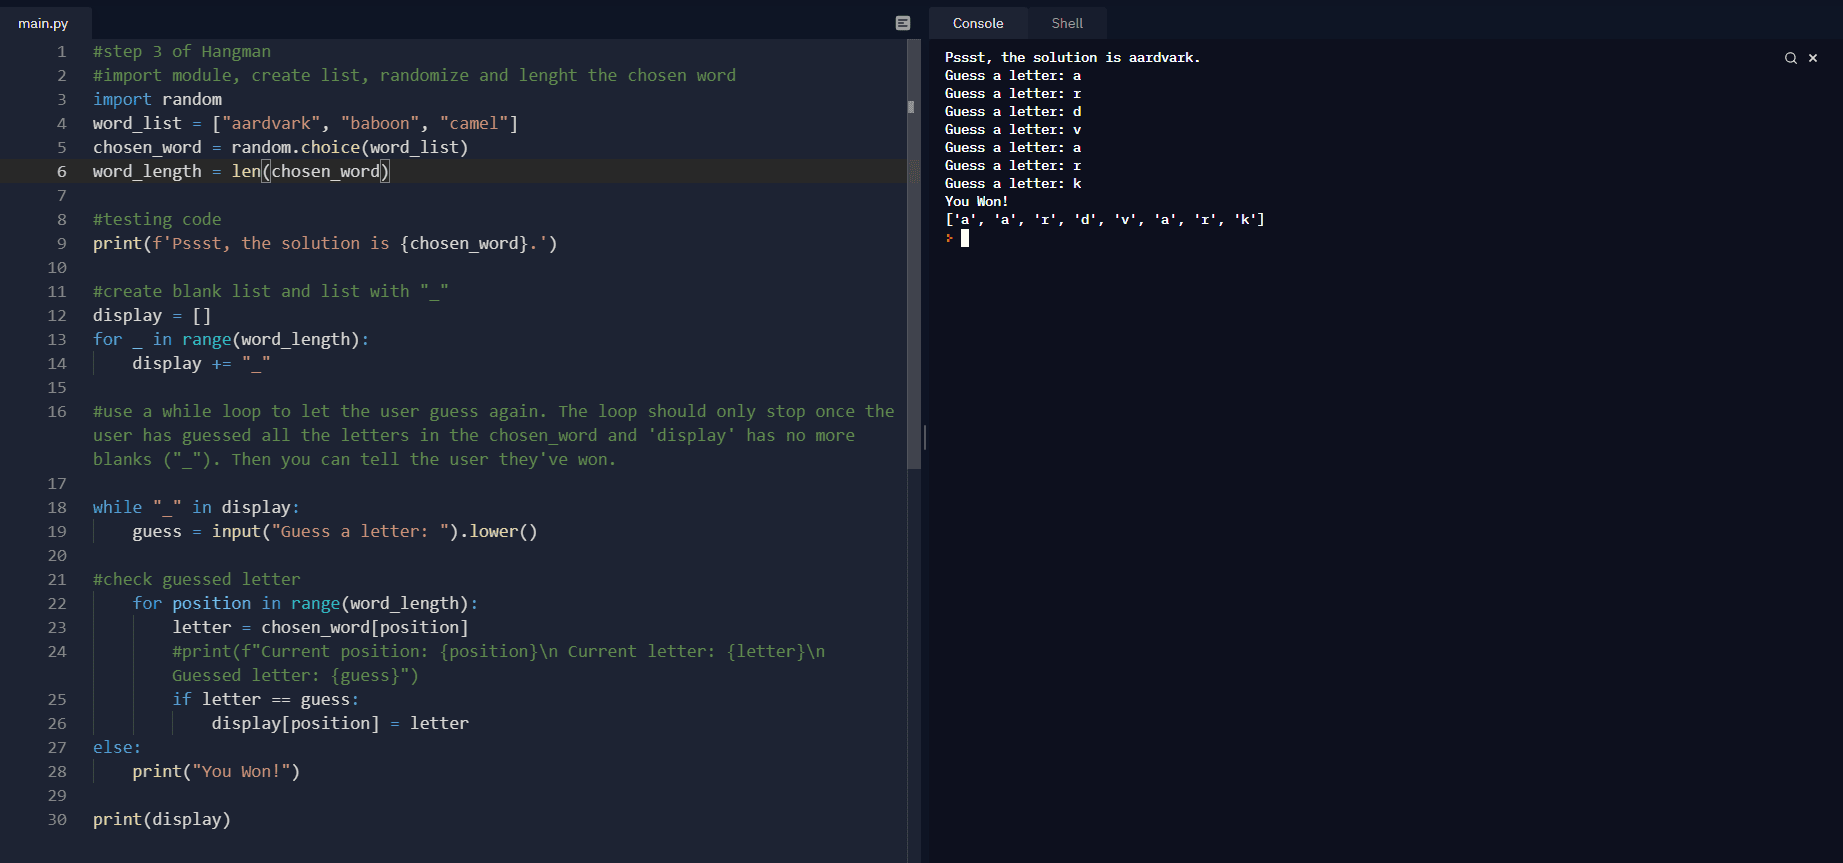
Task: Click the console list output line
Action: pyautogui.click(x=1104, y=220)
